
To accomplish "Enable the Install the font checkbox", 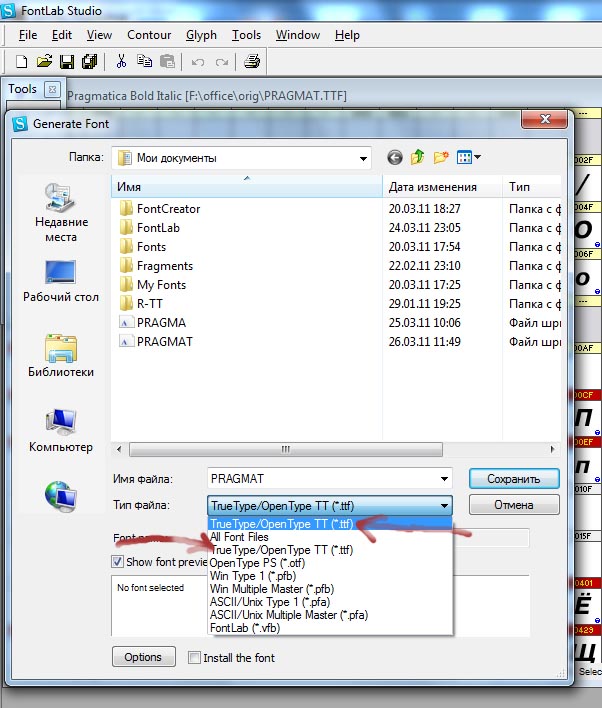I will 194,658.
